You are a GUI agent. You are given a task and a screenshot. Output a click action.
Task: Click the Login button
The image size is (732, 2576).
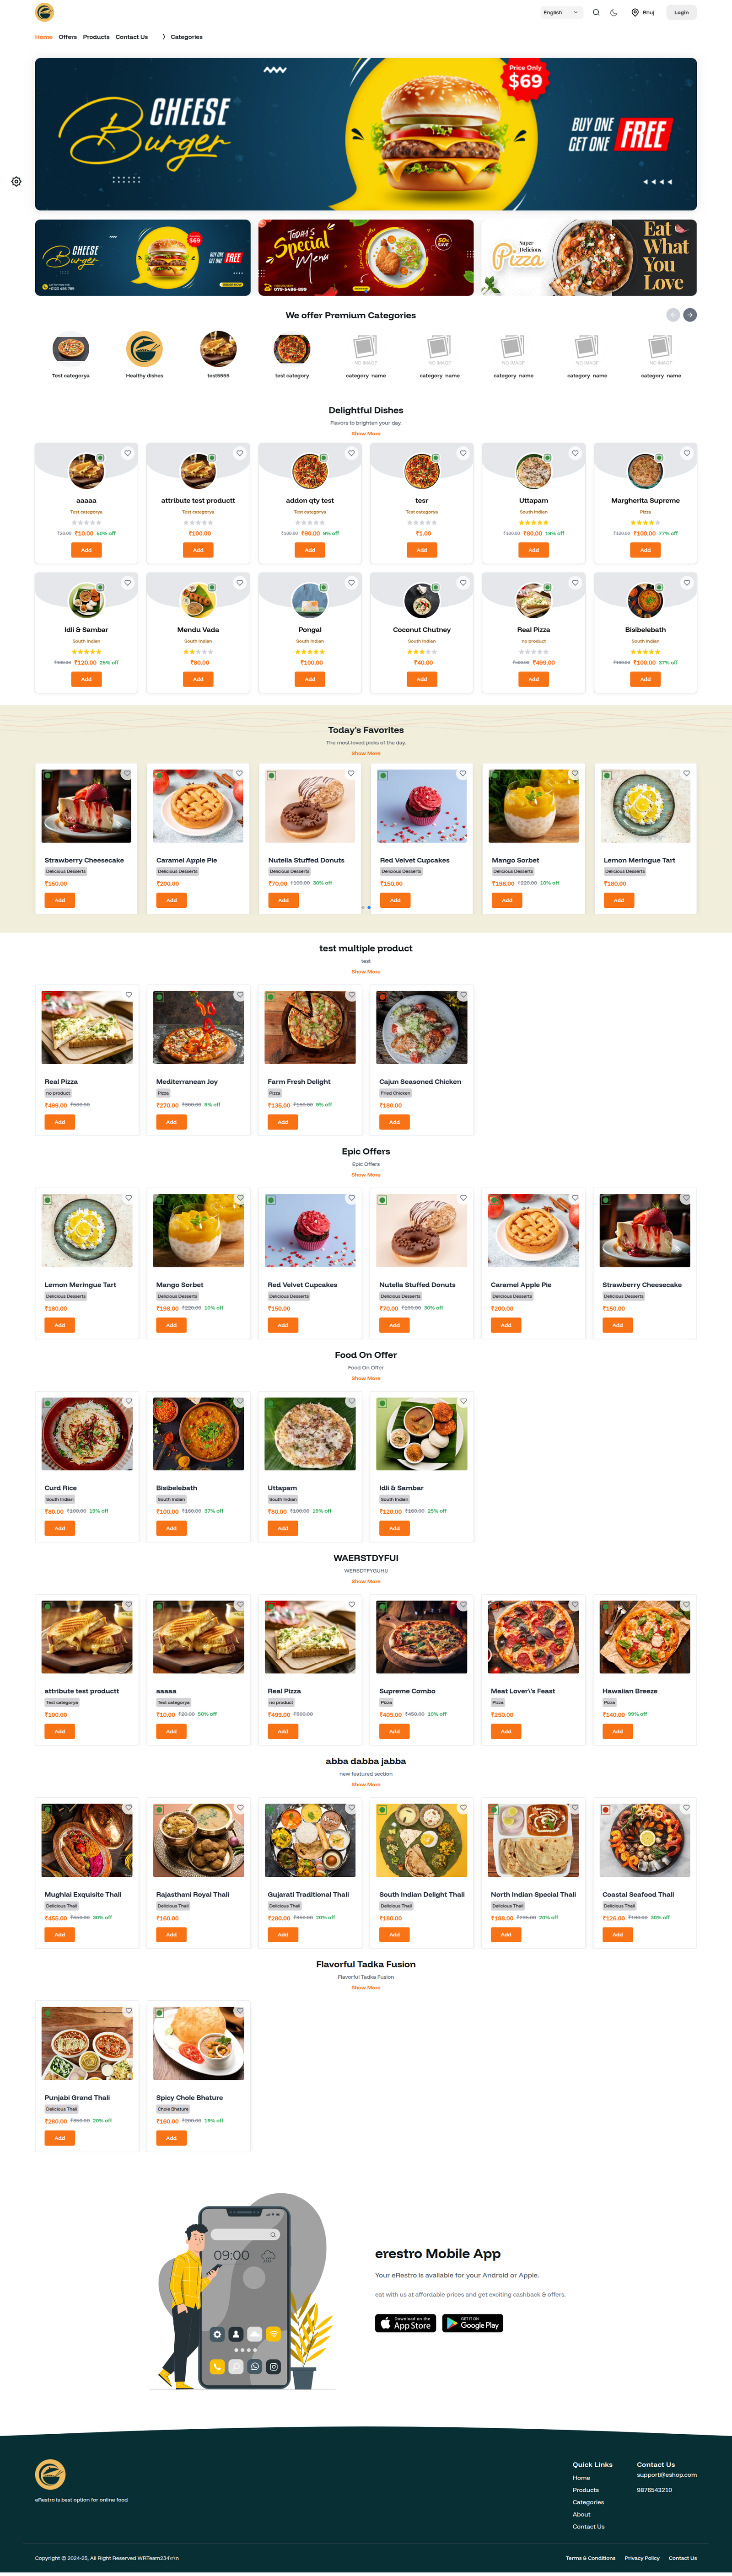[x=681, y=13]
